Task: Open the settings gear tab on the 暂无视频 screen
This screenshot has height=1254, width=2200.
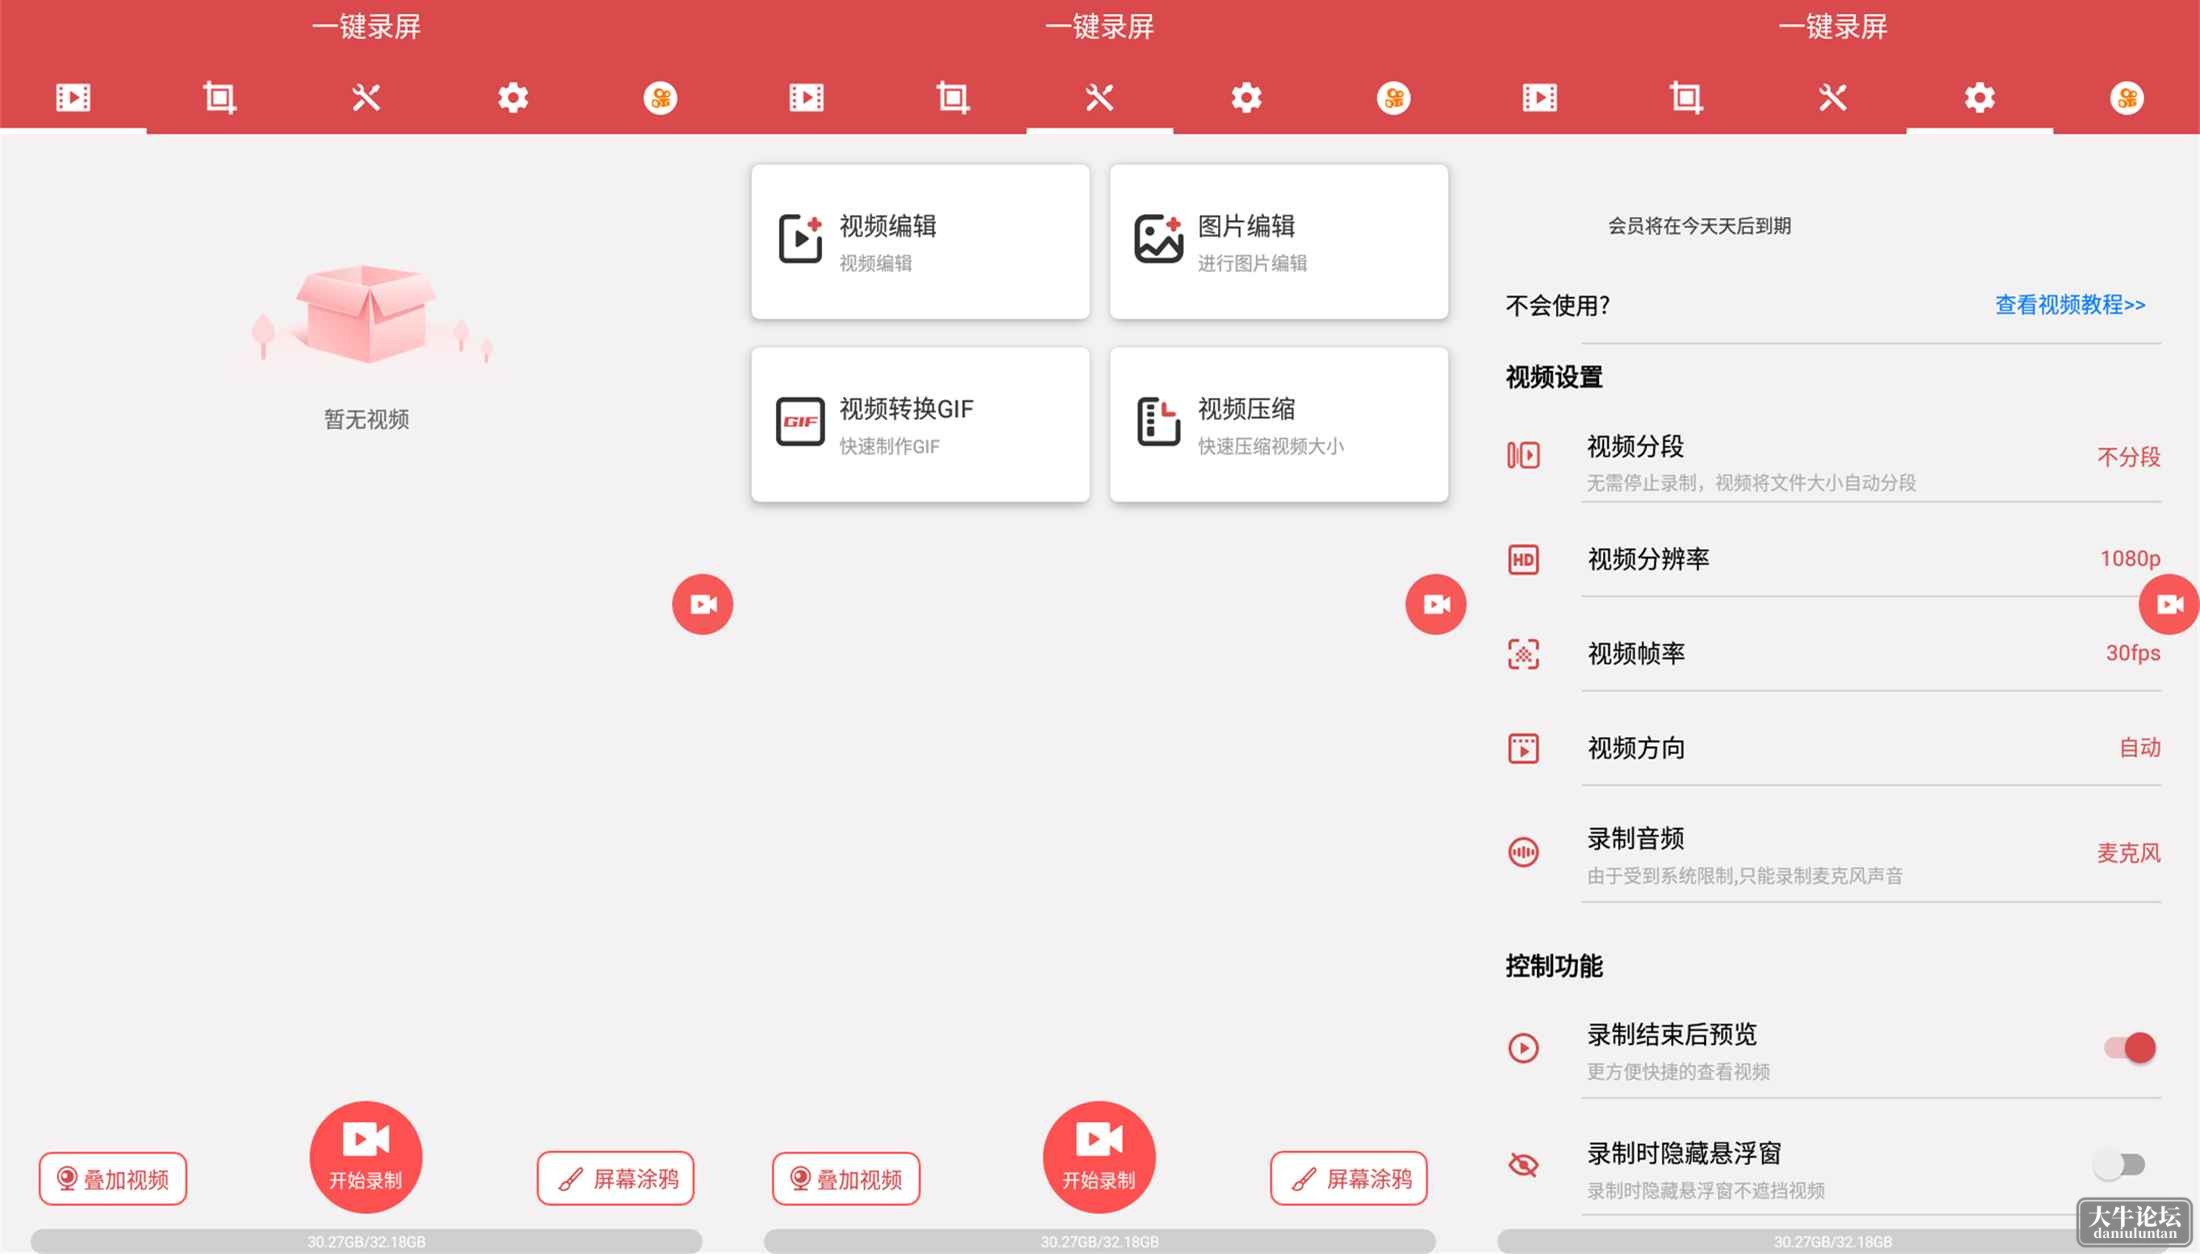Action: click(x=513, y=98)
